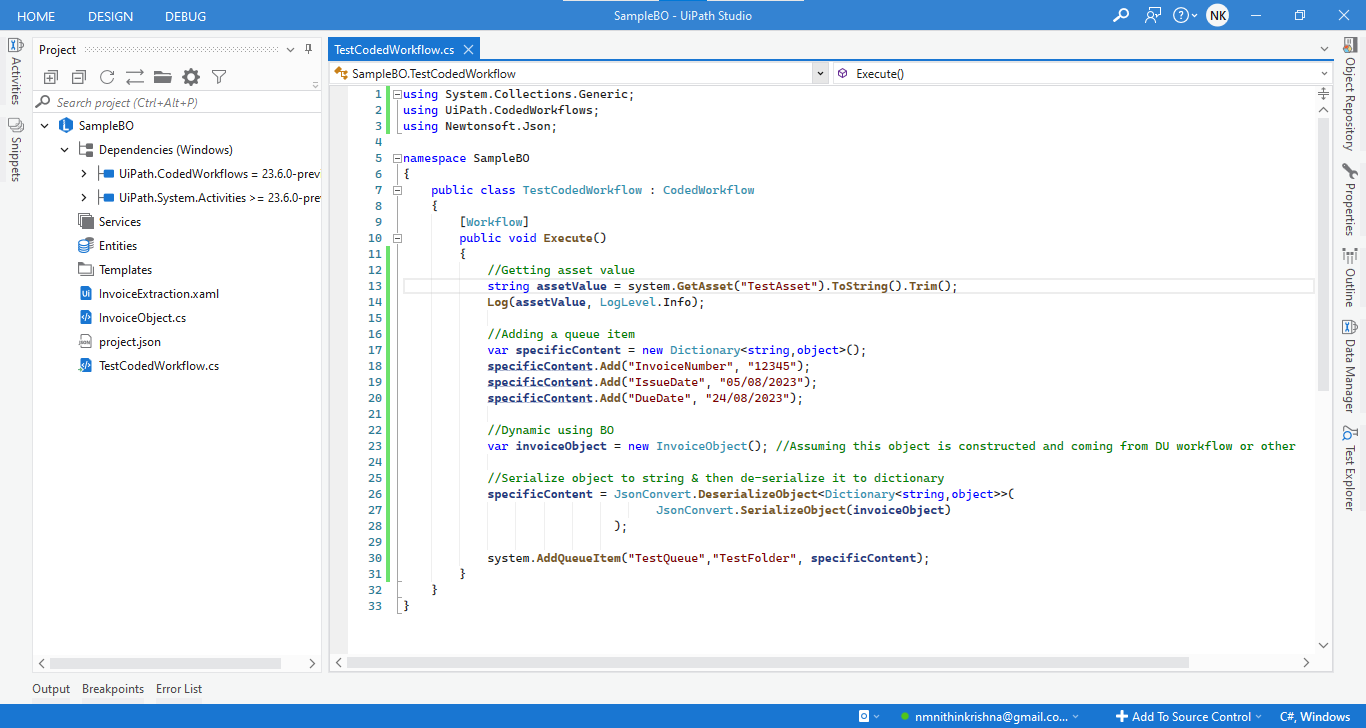This screenshot has height=728, width=1366.
Task: Open the Output panel tab
Action: pyautogui.click(x=51, y=689)
